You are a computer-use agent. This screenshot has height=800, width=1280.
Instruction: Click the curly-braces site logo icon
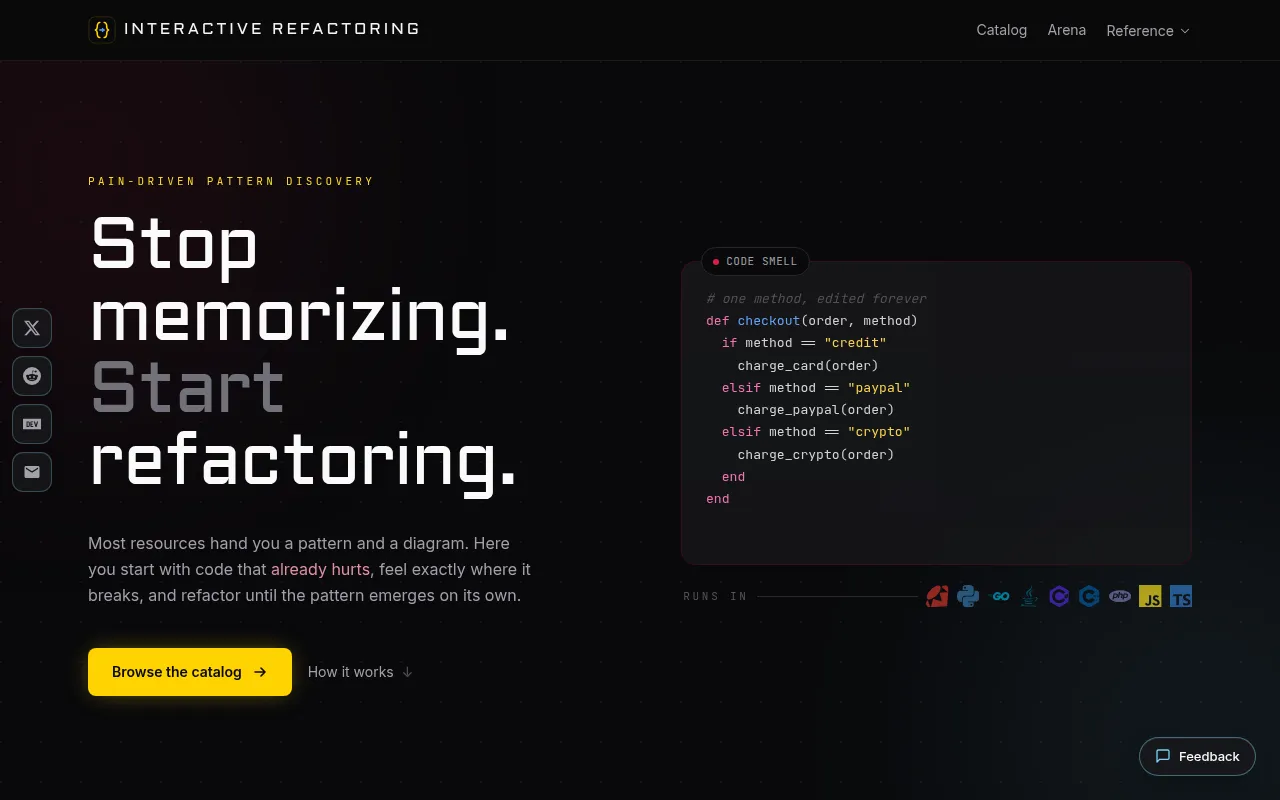pyautogui.click(x=102, y=30)
